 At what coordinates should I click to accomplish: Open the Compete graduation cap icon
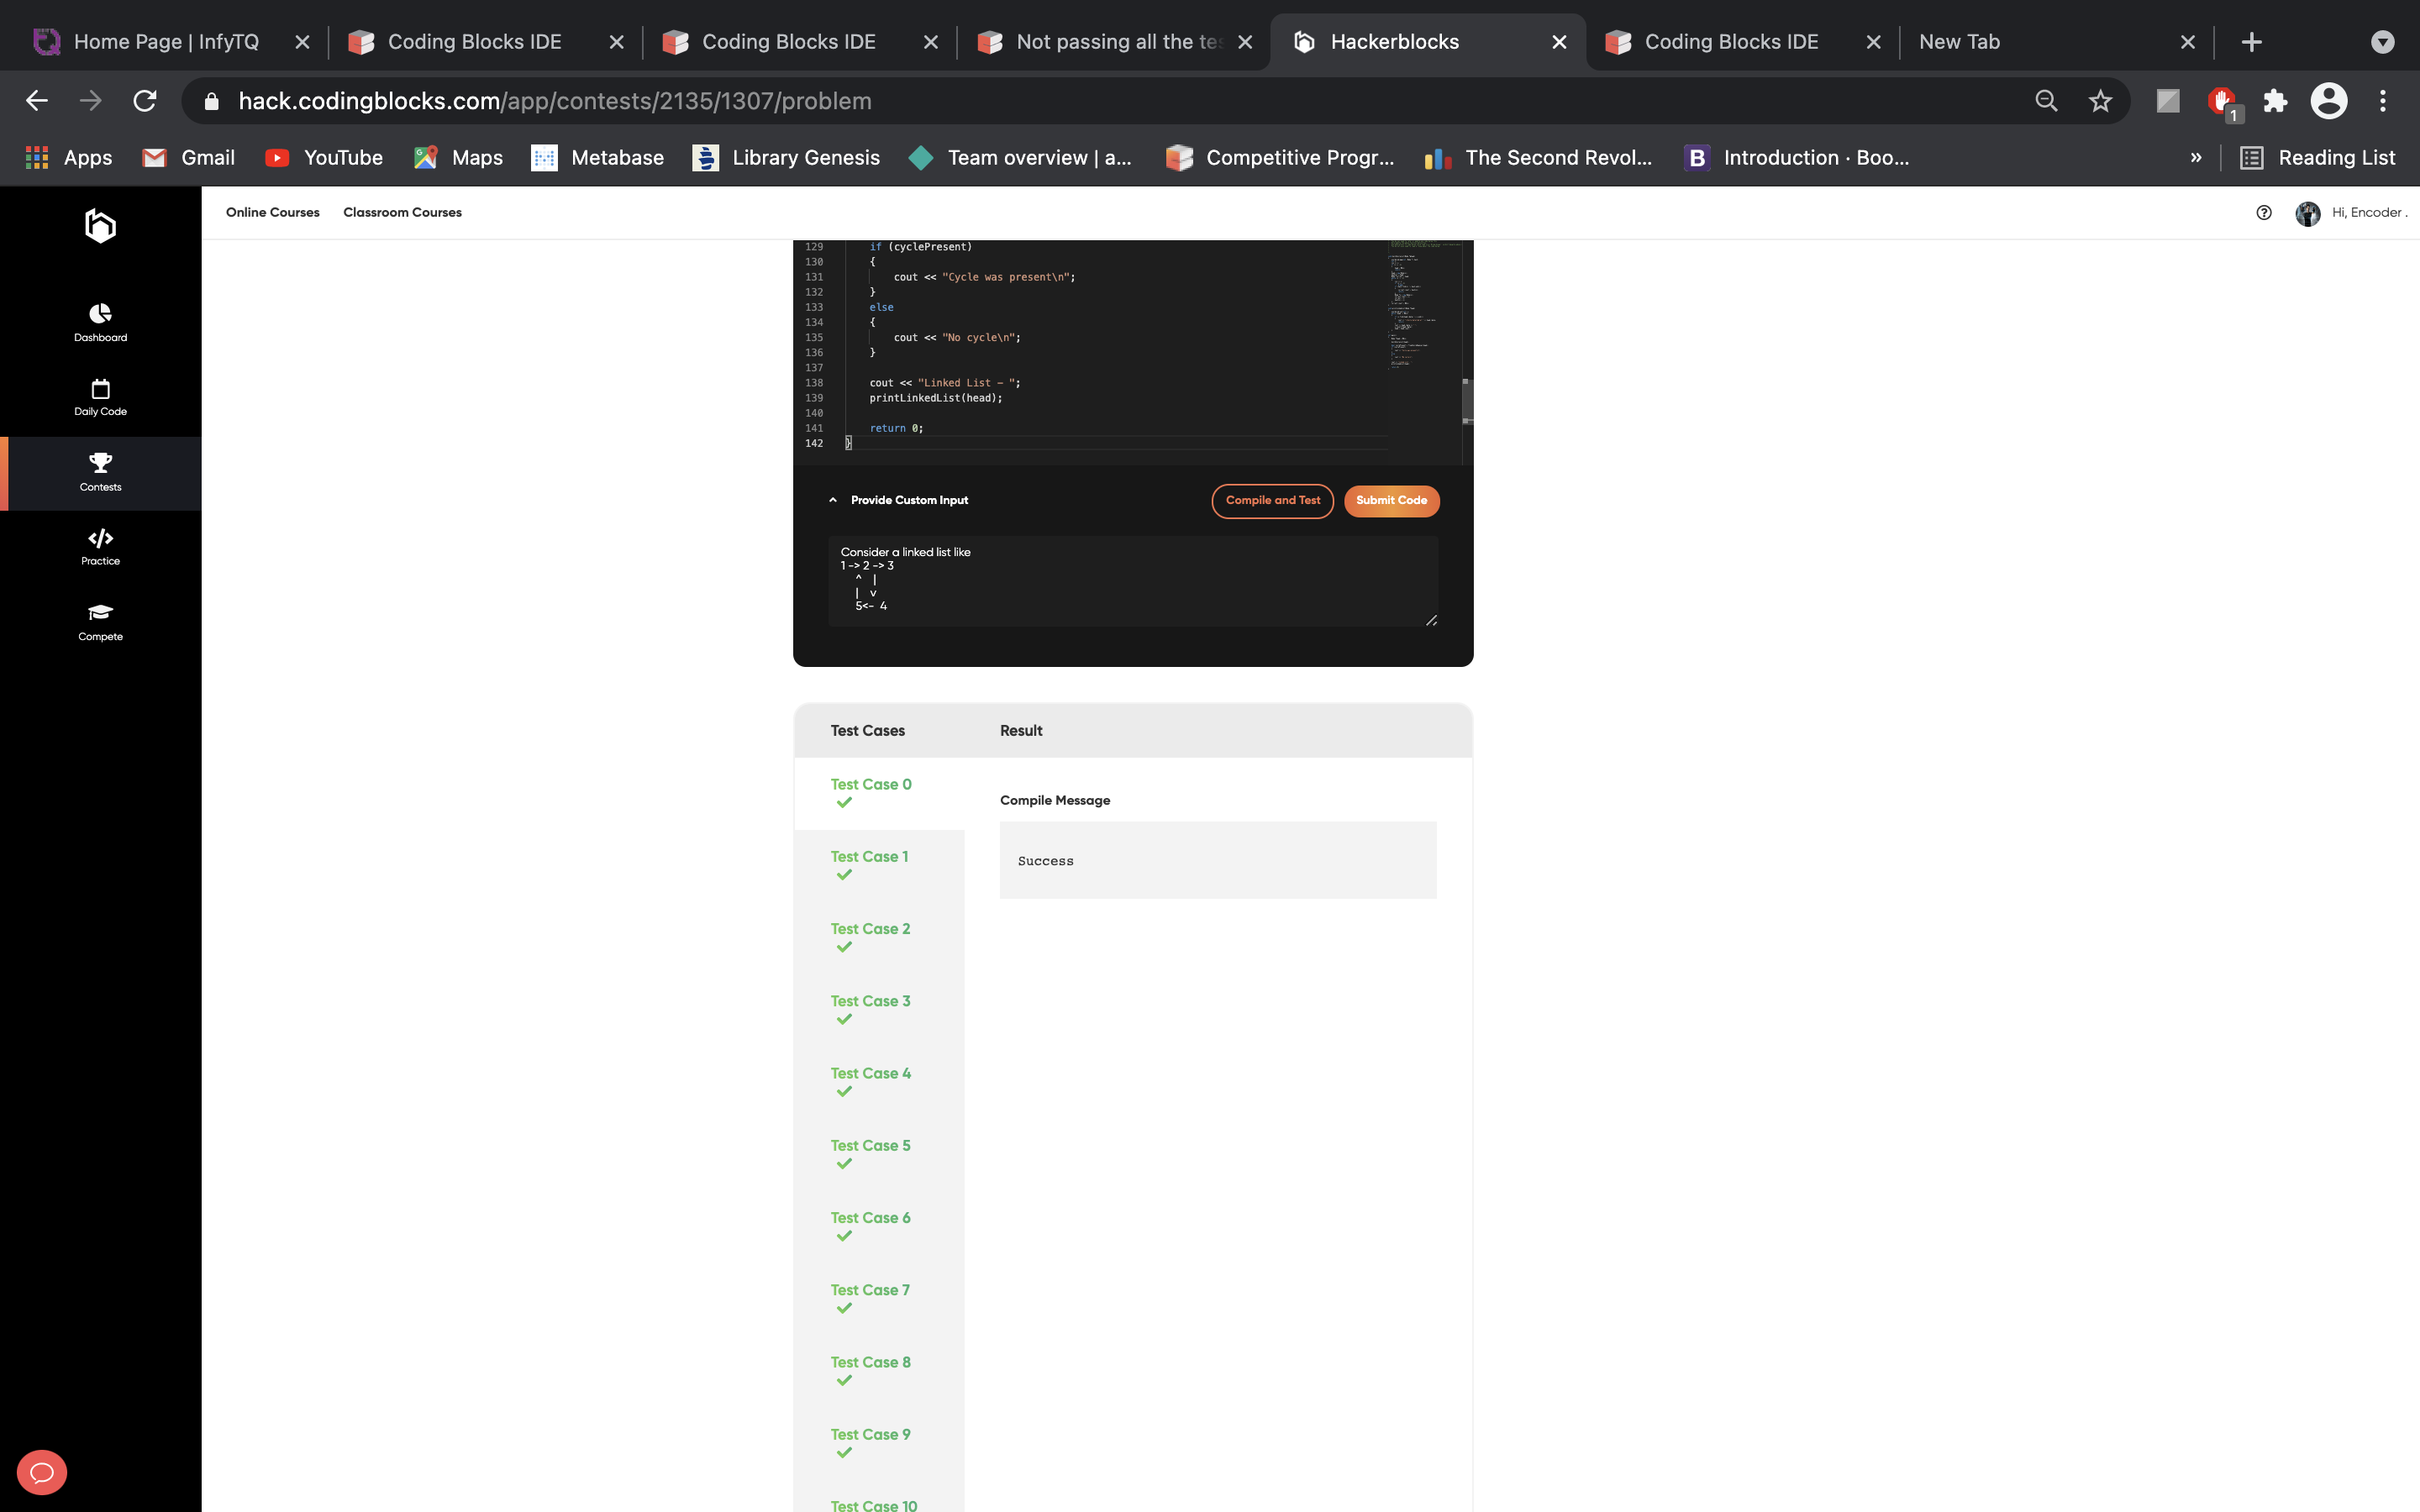point(100,621)
